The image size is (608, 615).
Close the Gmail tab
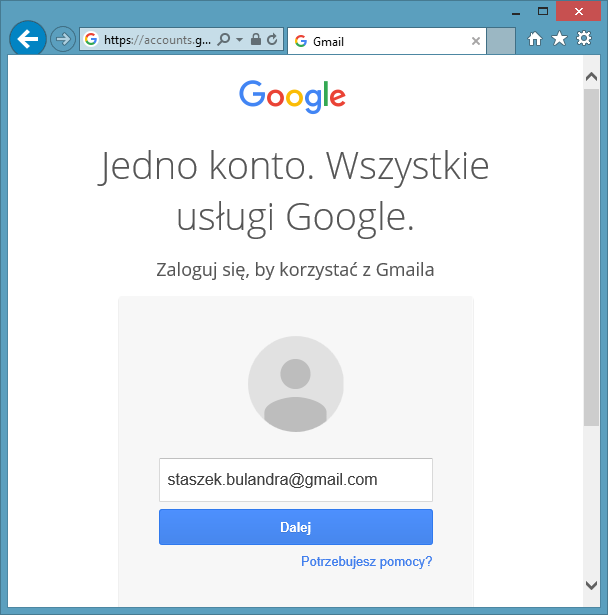(x=476, y=41)
